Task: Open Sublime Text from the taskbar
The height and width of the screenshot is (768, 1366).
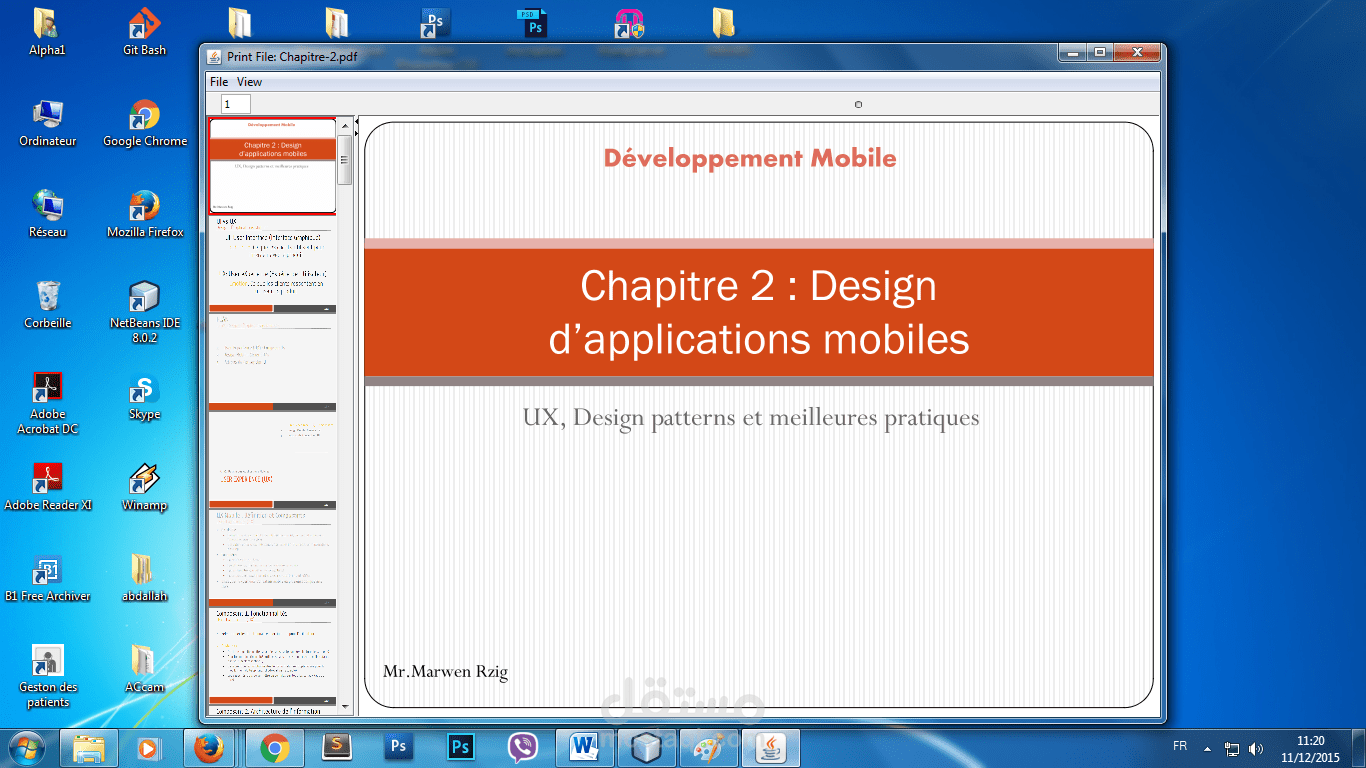Action: tap(337, 747)
